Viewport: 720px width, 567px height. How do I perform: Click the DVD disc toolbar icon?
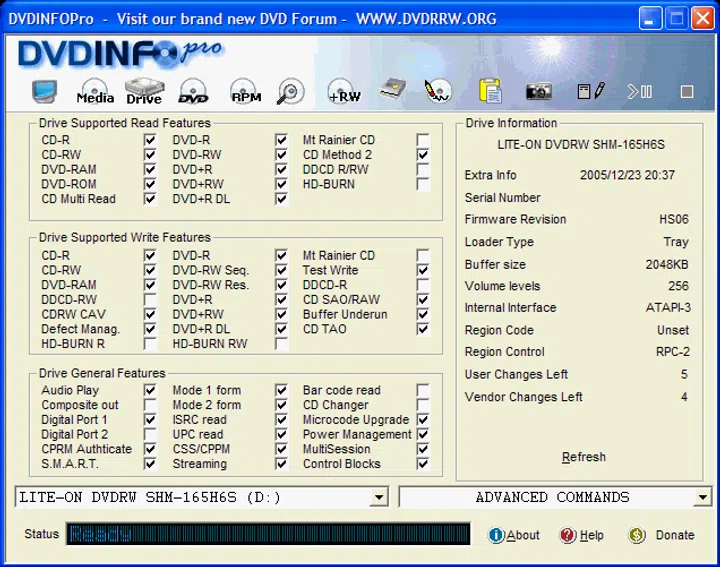coord(193,91)
